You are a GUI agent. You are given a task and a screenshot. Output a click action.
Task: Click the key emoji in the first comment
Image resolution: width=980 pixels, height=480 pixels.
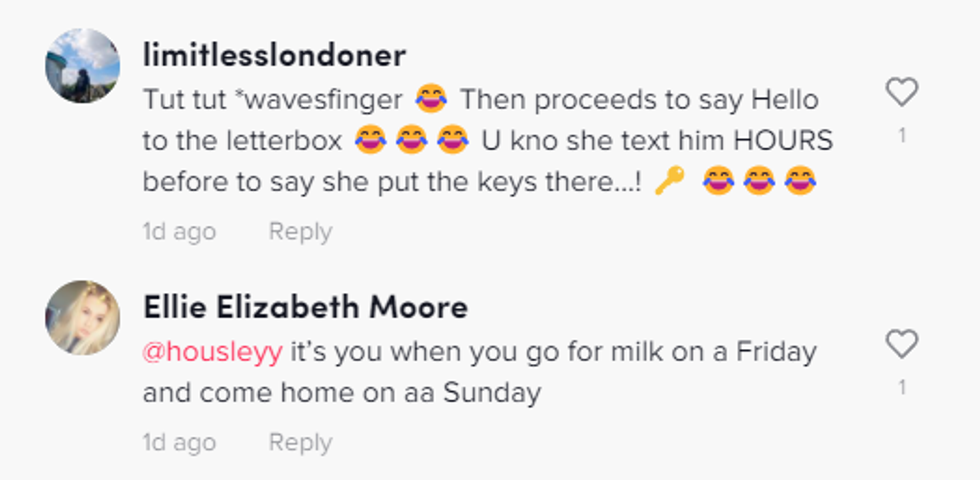point(669,182)
